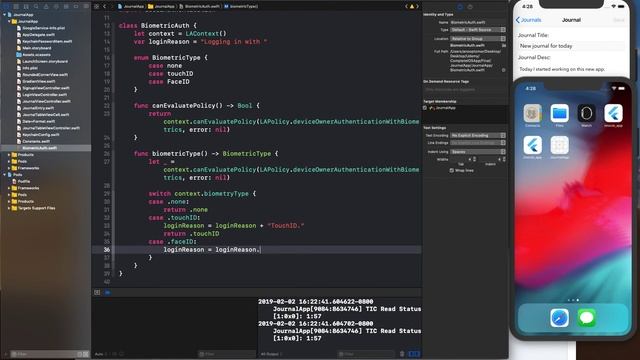Click the recent files icon in navigator filter bar
Image resolution: width=640 pixels, height=360 pixels.
pos(80,354)
